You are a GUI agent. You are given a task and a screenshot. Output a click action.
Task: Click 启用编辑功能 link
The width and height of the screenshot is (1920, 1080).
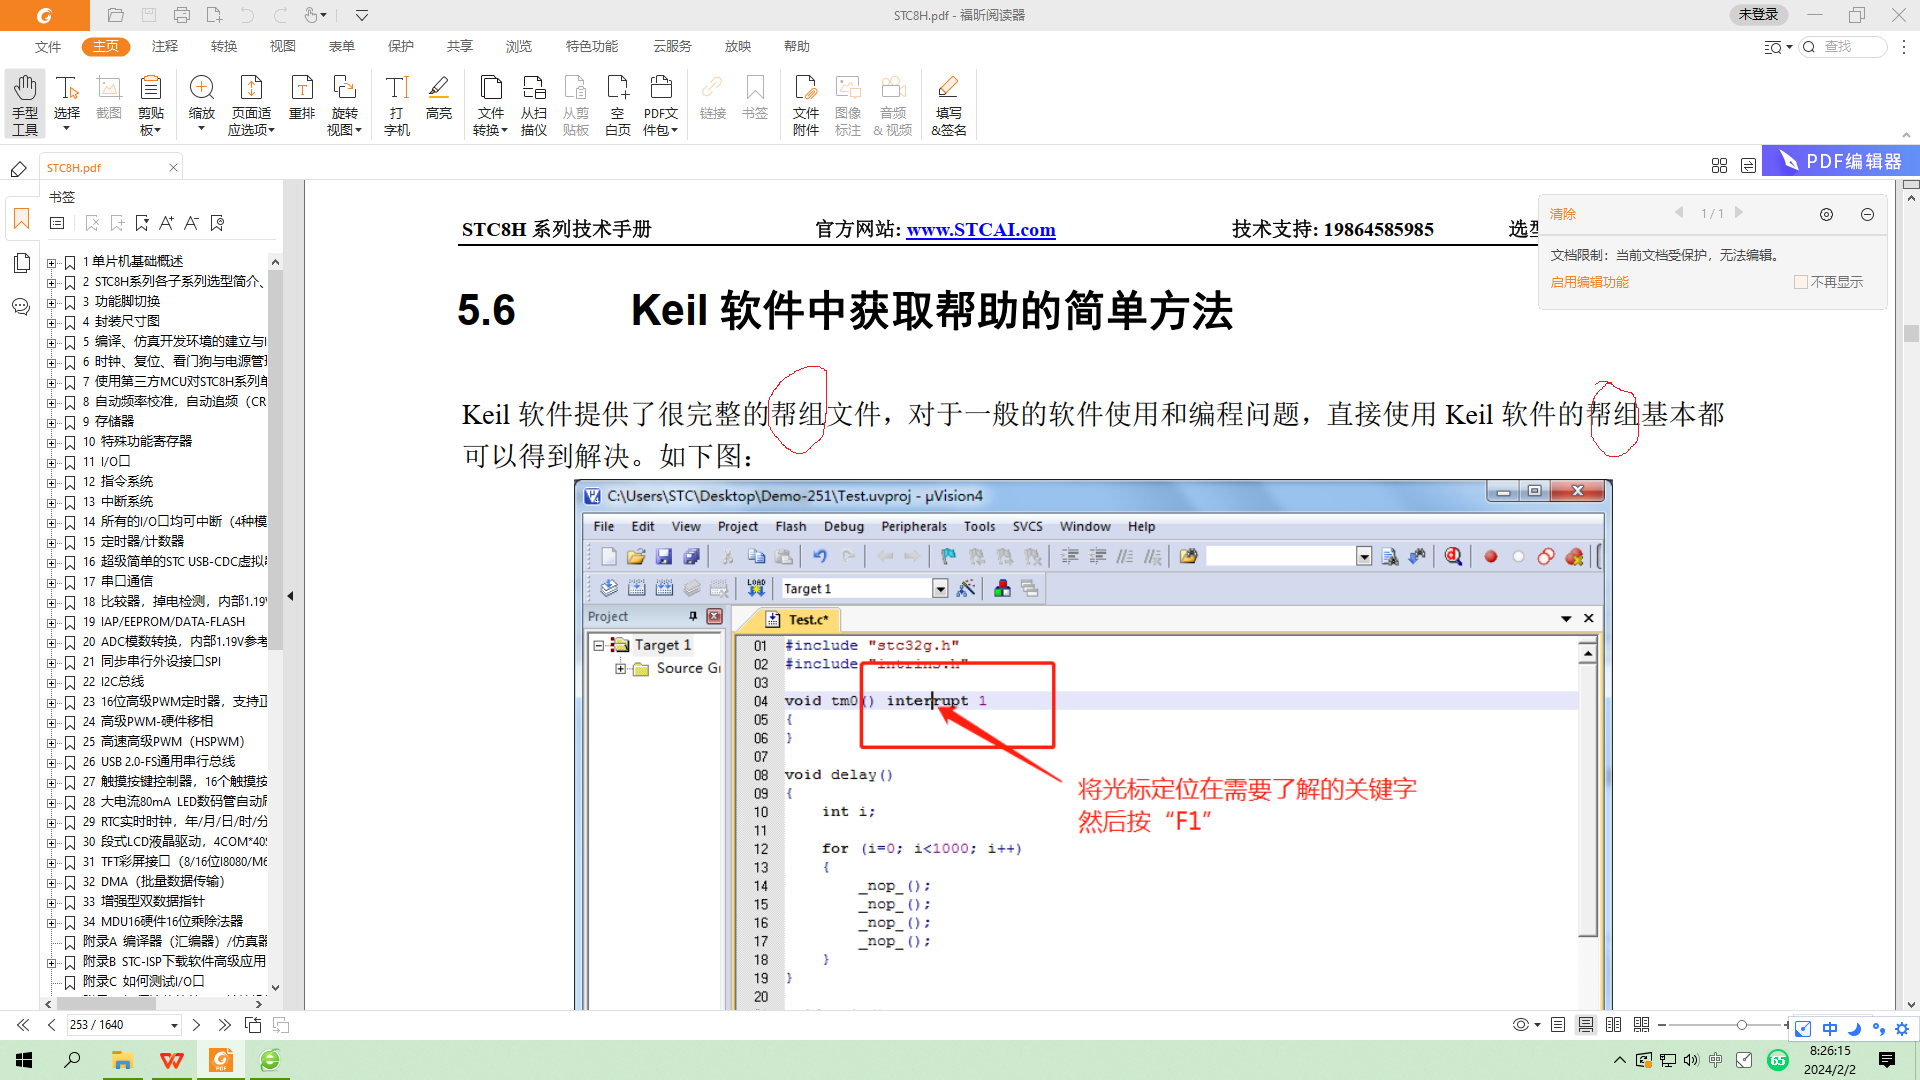click(1589, 282)
